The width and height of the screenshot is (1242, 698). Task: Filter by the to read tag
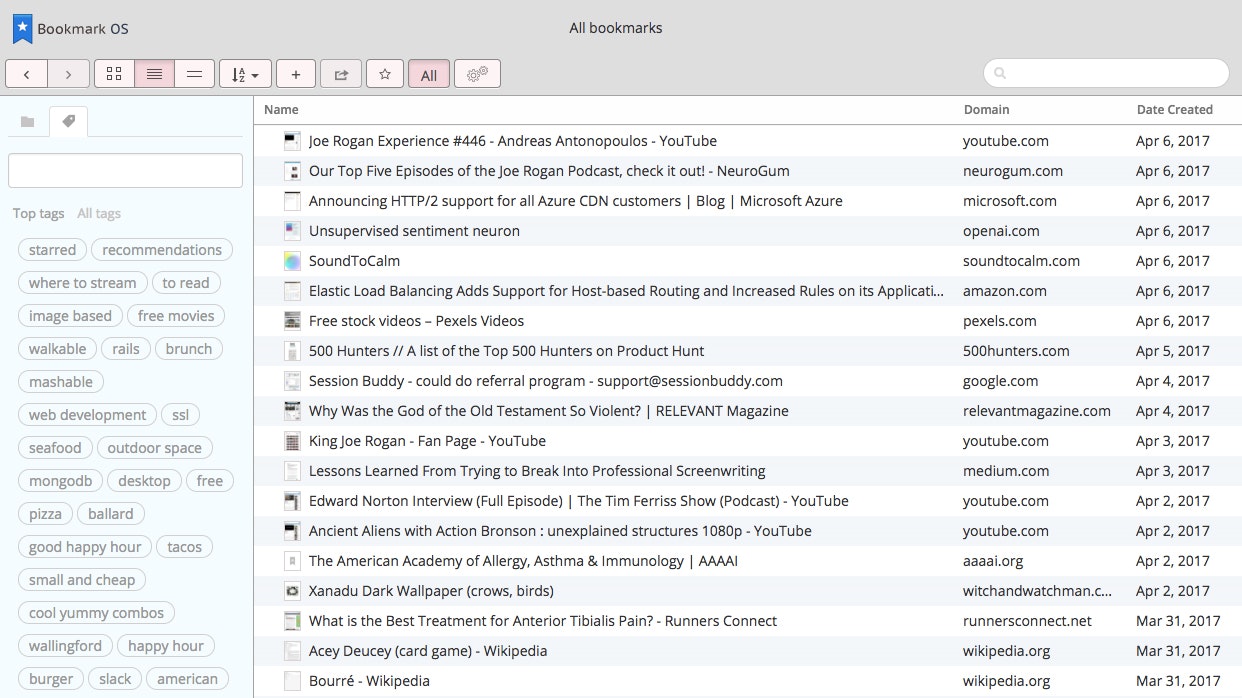pos(186,283)
